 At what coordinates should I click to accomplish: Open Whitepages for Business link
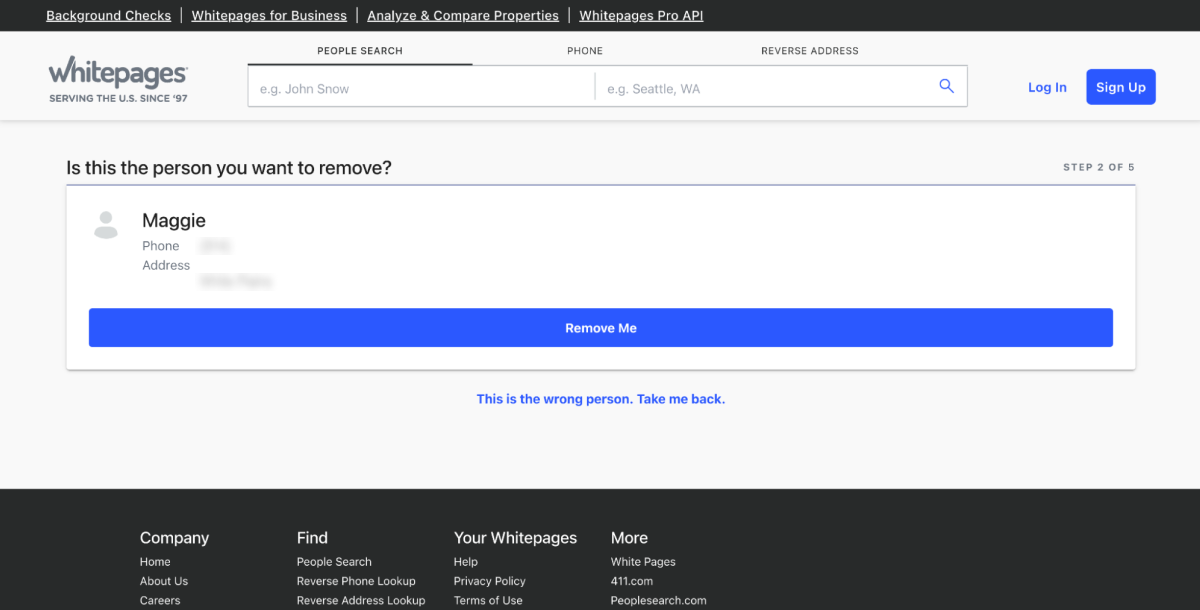[x=269, y=16]
